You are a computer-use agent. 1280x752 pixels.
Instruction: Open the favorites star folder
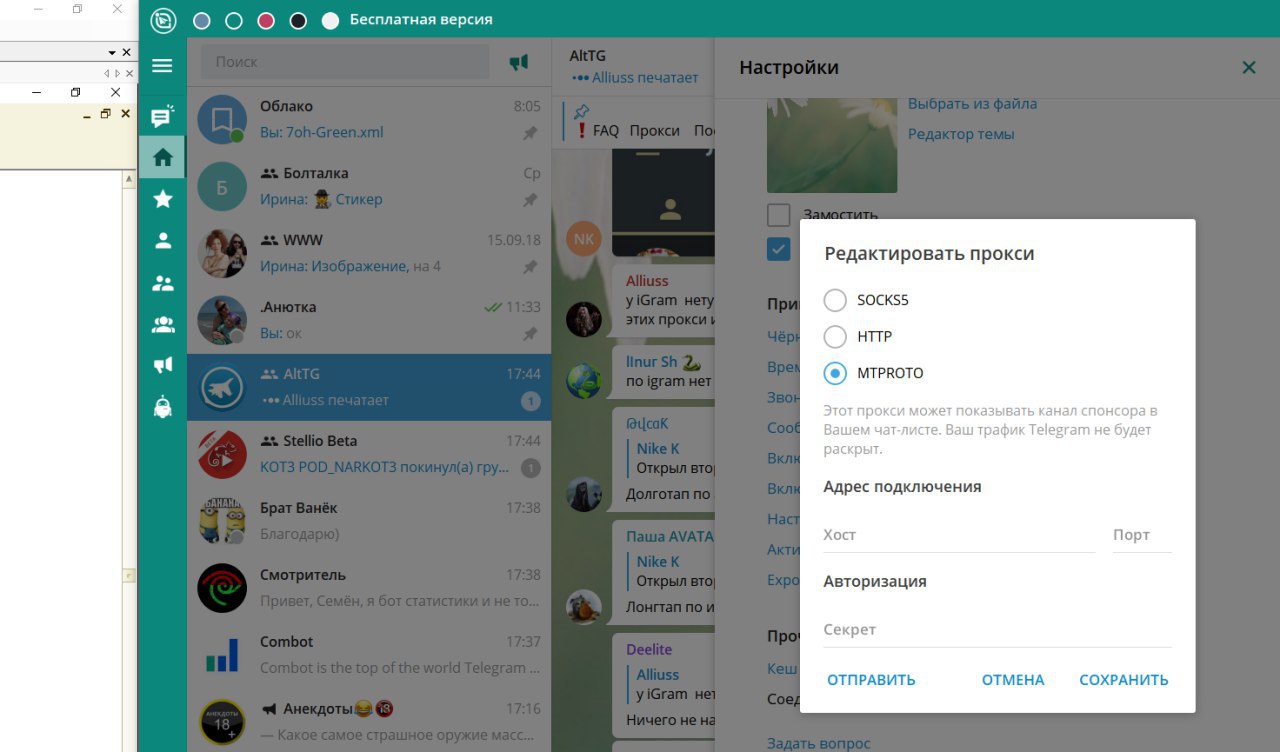[163, 199]
